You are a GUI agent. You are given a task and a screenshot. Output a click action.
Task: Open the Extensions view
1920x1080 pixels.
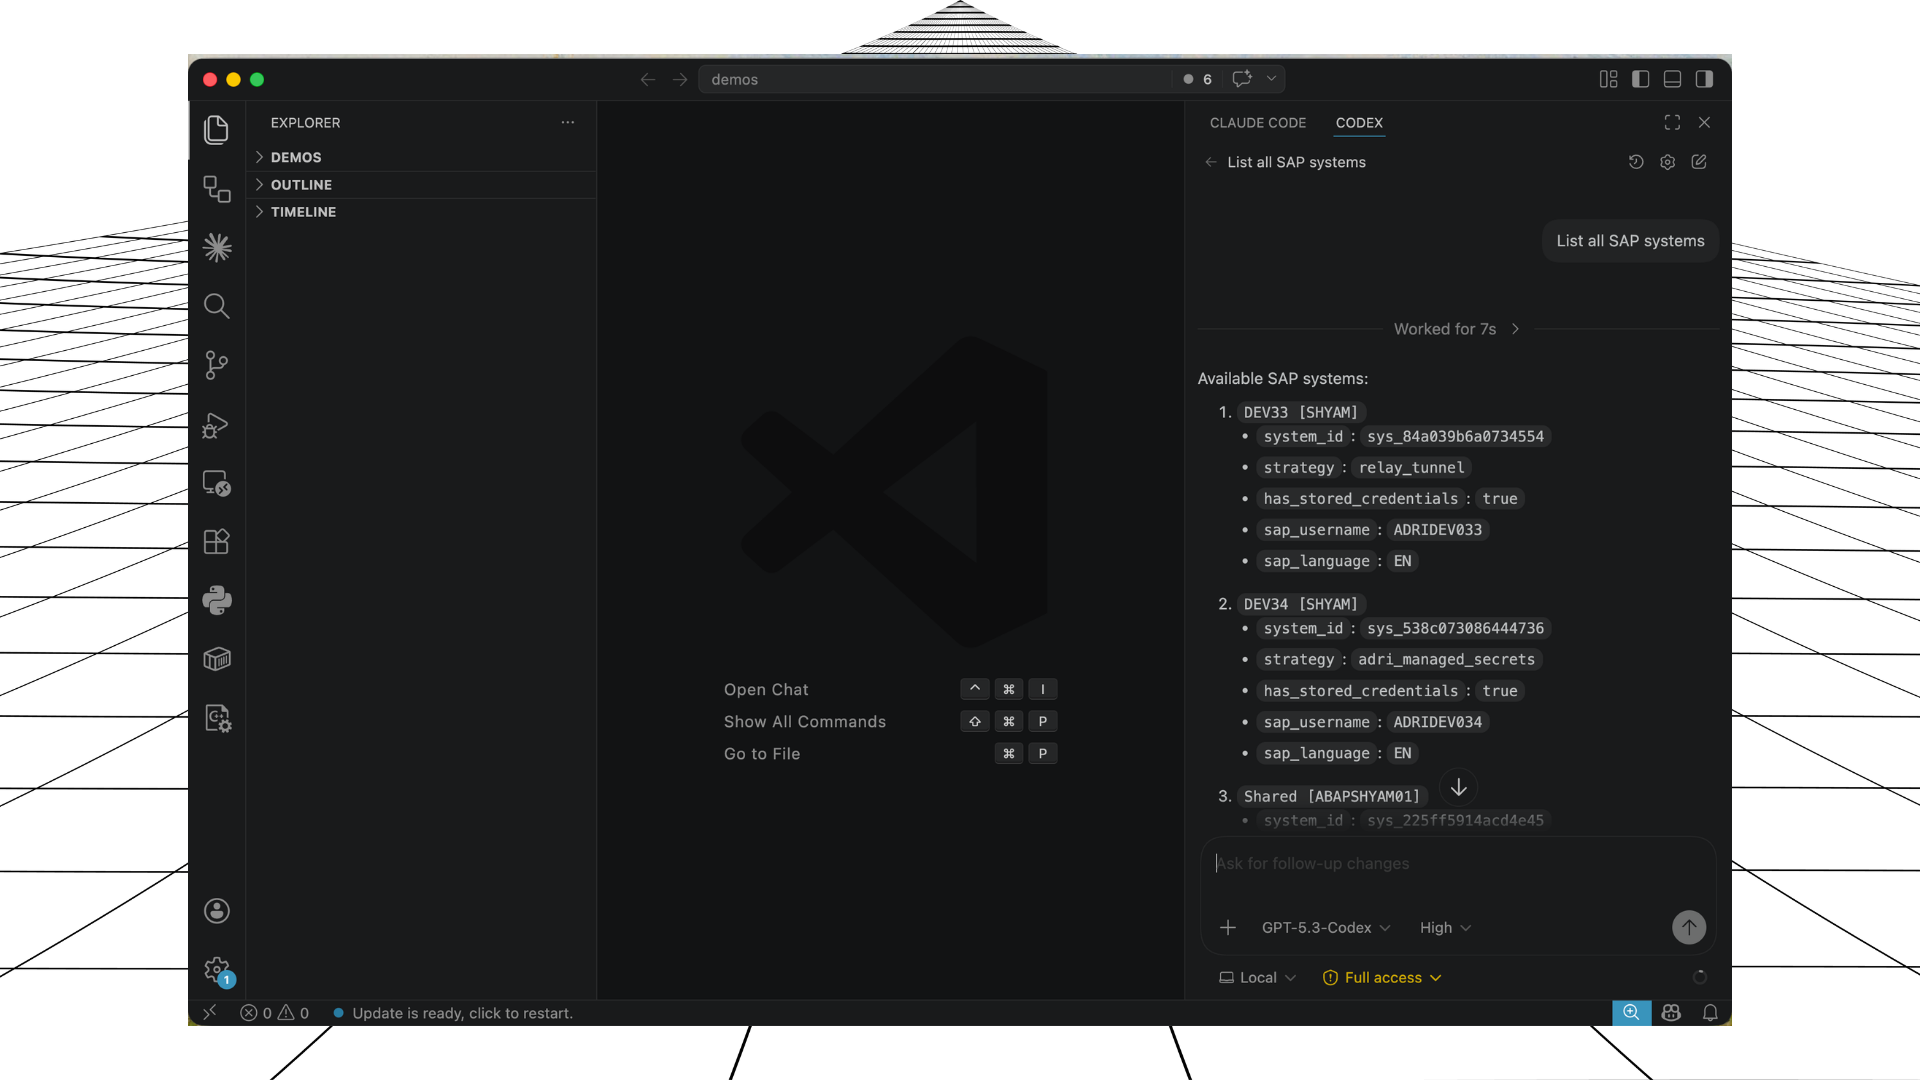pyautogui.click(x=216, y=541)
